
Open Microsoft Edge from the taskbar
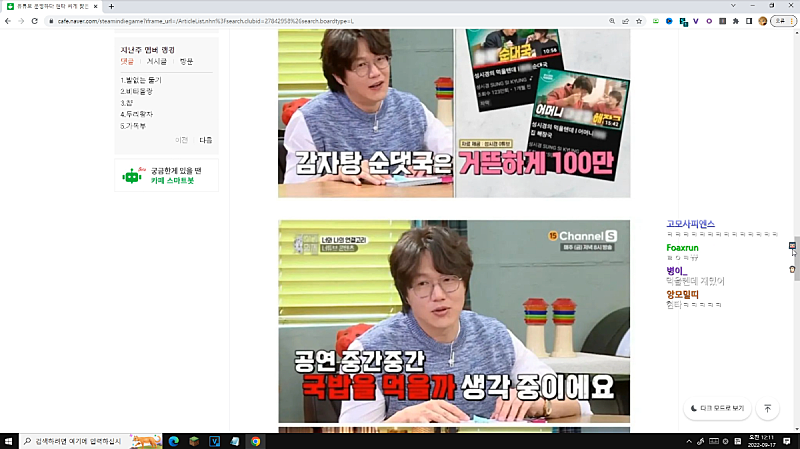point(173,441)
